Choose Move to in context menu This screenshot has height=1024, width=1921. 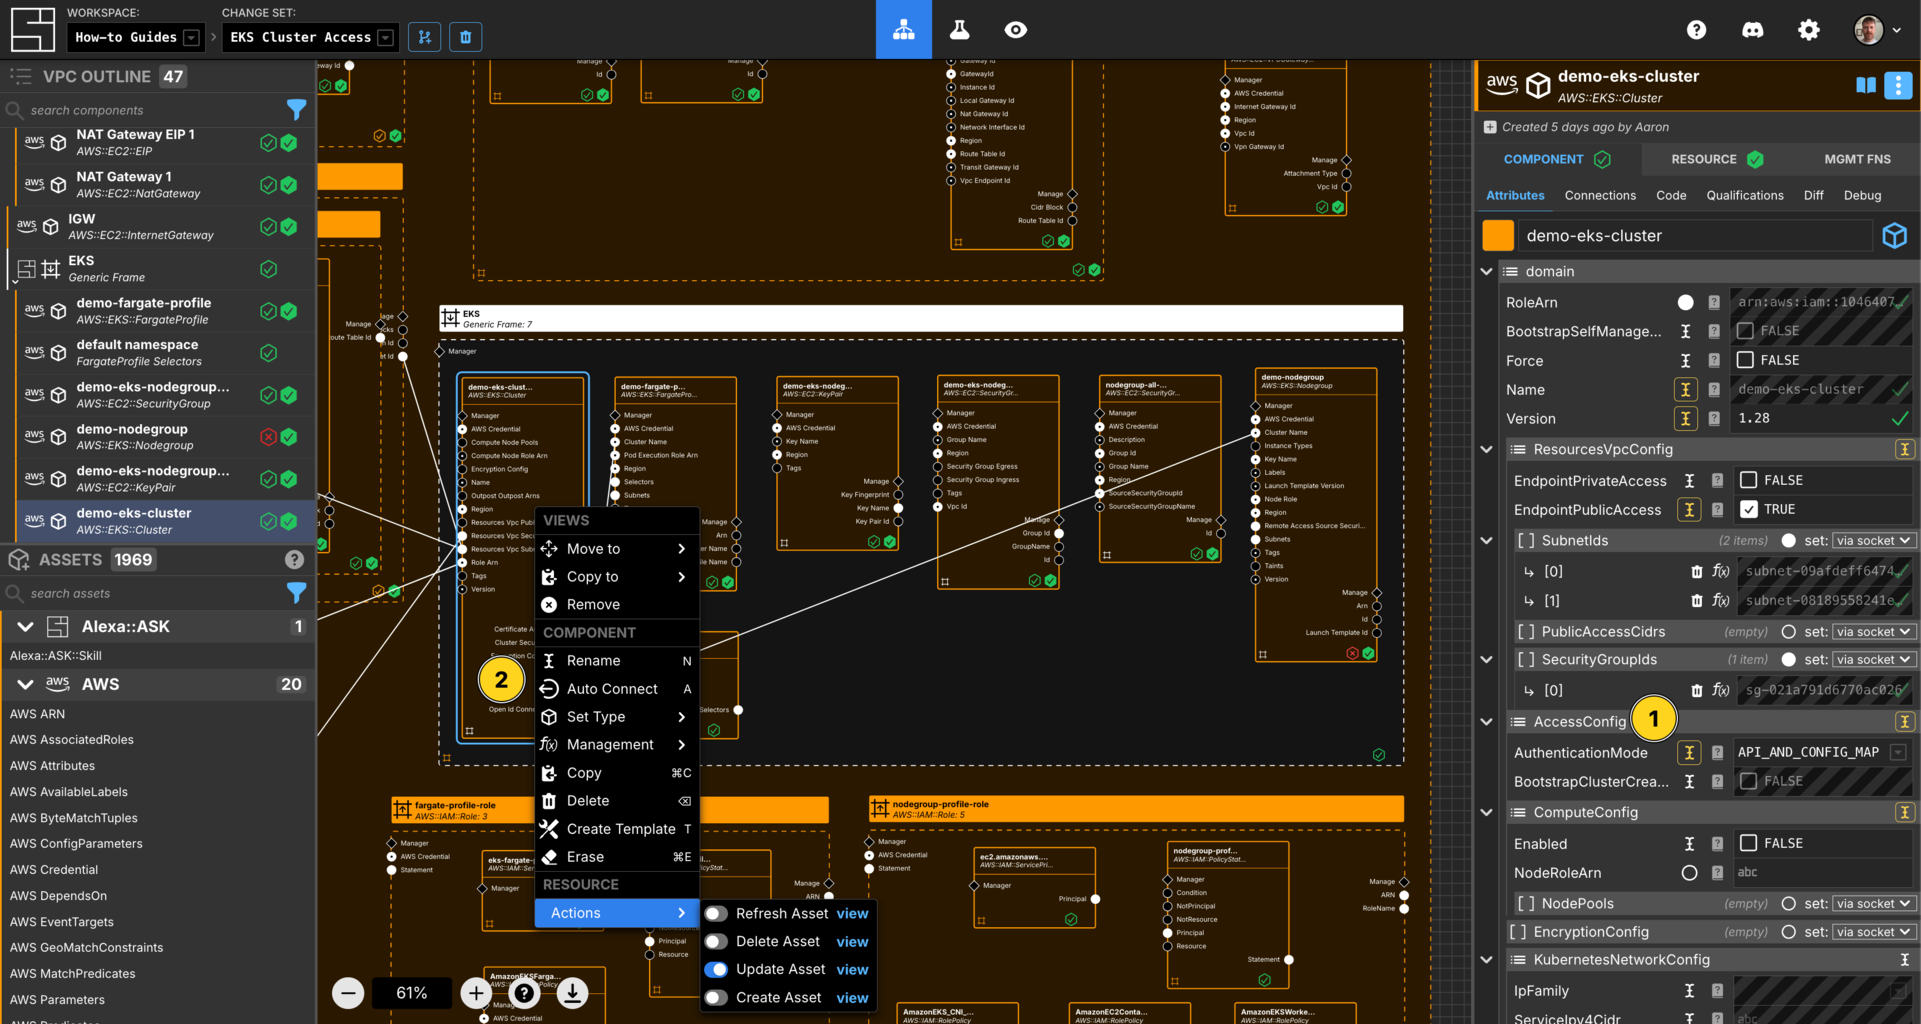click(x=616, y=549)
